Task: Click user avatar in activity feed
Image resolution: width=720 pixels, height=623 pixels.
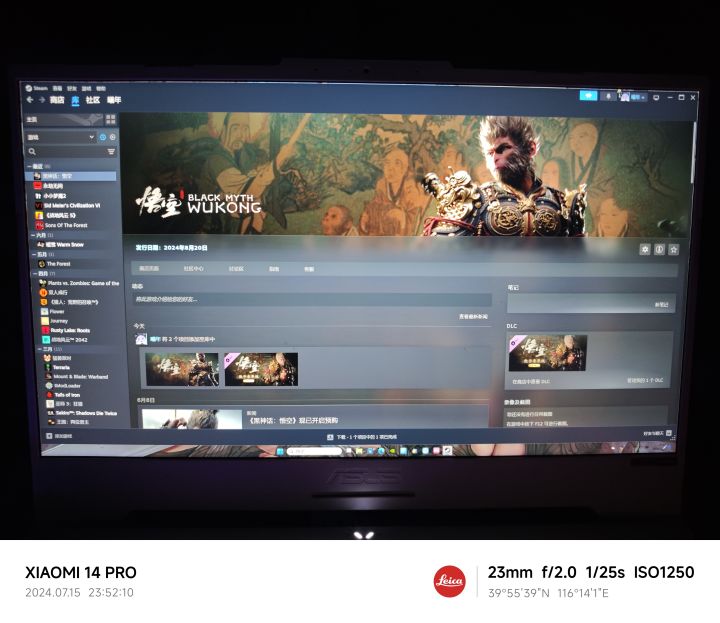Action: coord(141,339)
